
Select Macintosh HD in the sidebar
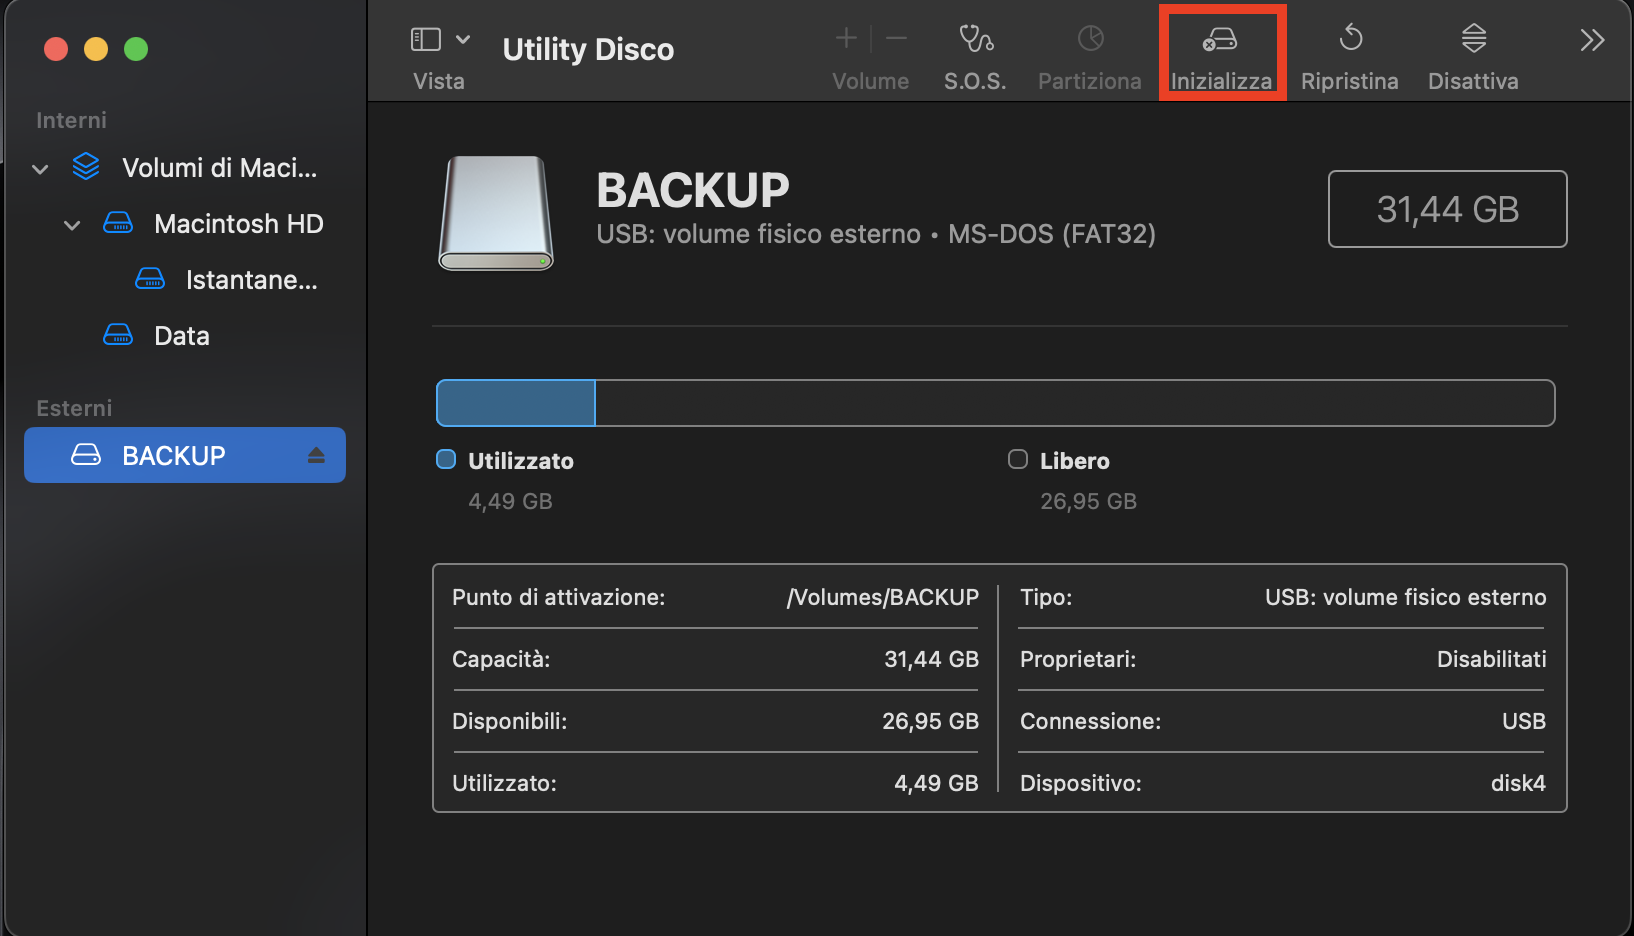tap(238, 224)
